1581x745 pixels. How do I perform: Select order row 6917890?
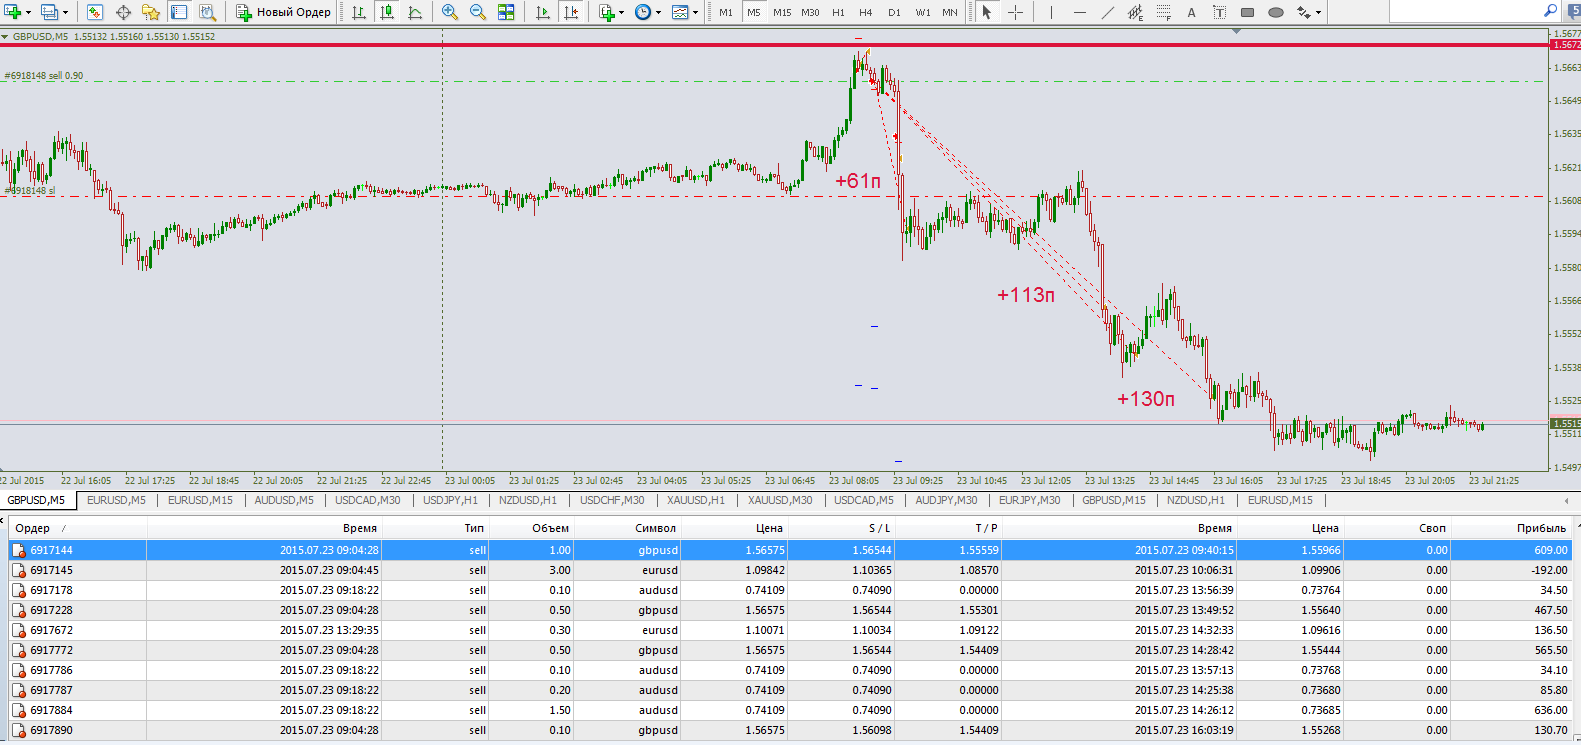coord(790,730)
